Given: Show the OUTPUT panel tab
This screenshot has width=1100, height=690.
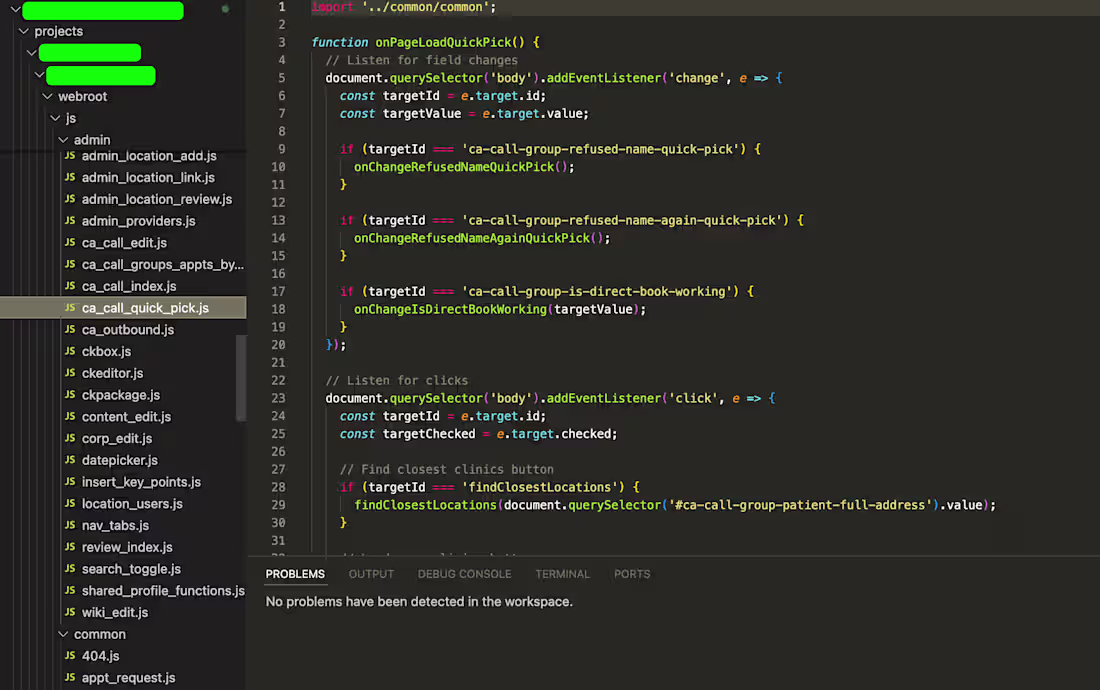Looking at the screenshot, I should click(x=371, y=574).
